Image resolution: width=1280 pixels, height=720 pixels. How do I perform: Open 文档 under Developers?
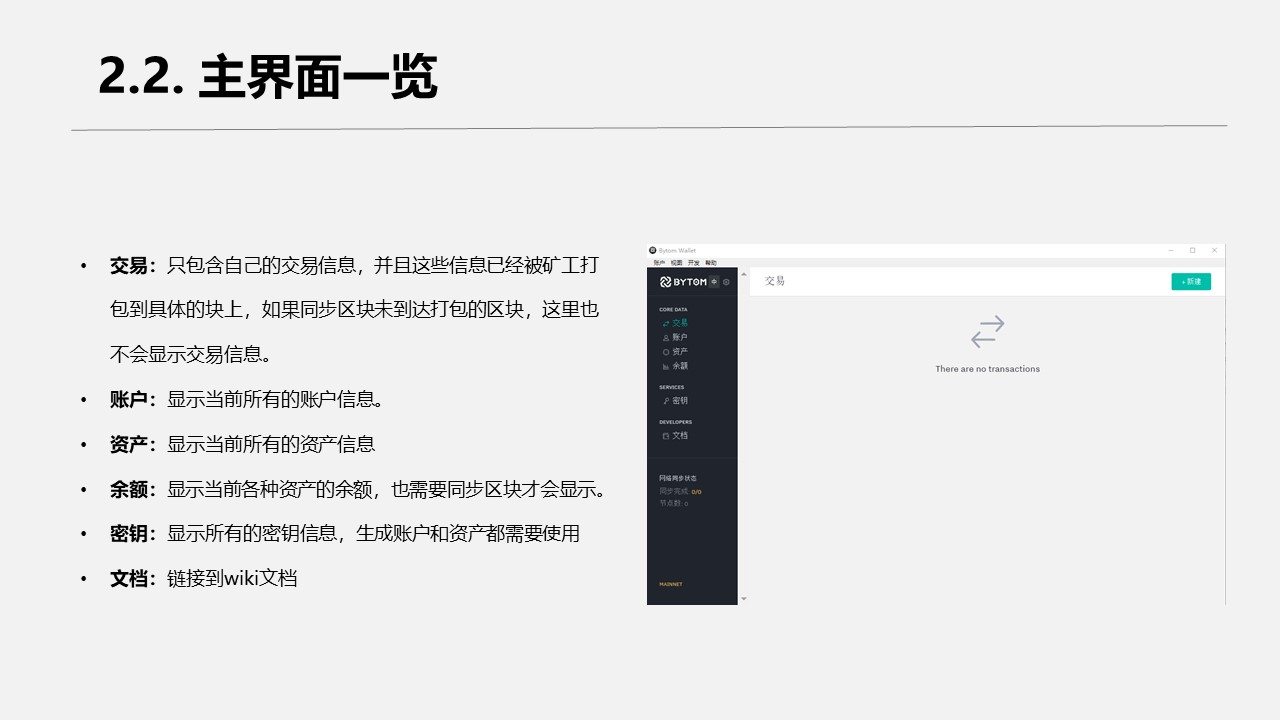tap(675, 436)
